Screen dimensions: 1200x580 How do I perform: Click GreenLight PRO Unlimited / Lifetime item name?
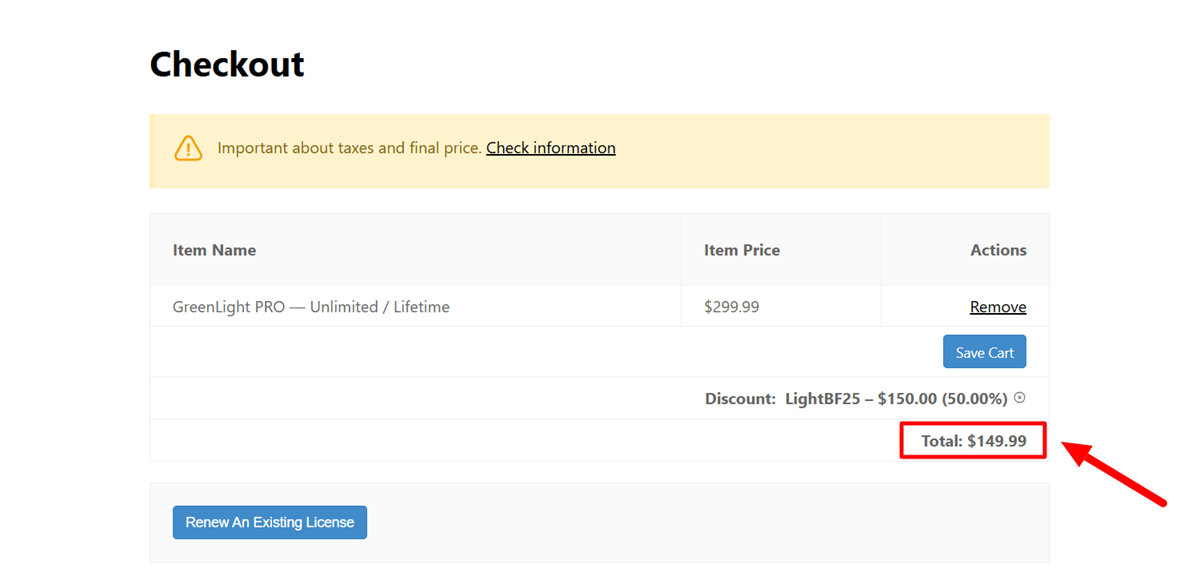311,307
